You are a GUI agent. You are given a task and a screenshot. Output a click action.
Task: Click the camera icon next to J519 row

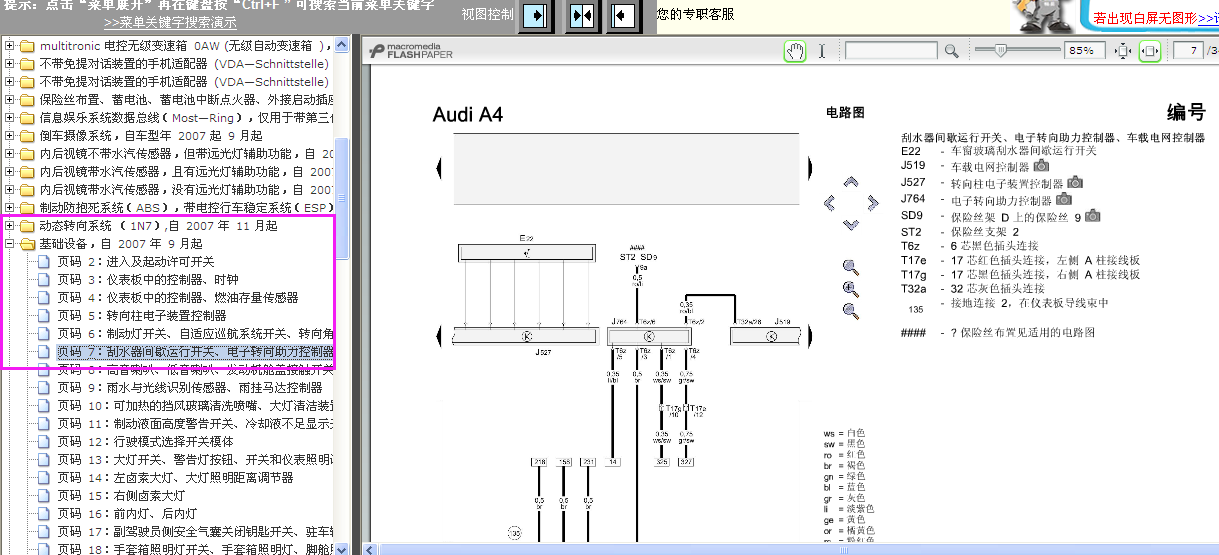[1041, 166]
